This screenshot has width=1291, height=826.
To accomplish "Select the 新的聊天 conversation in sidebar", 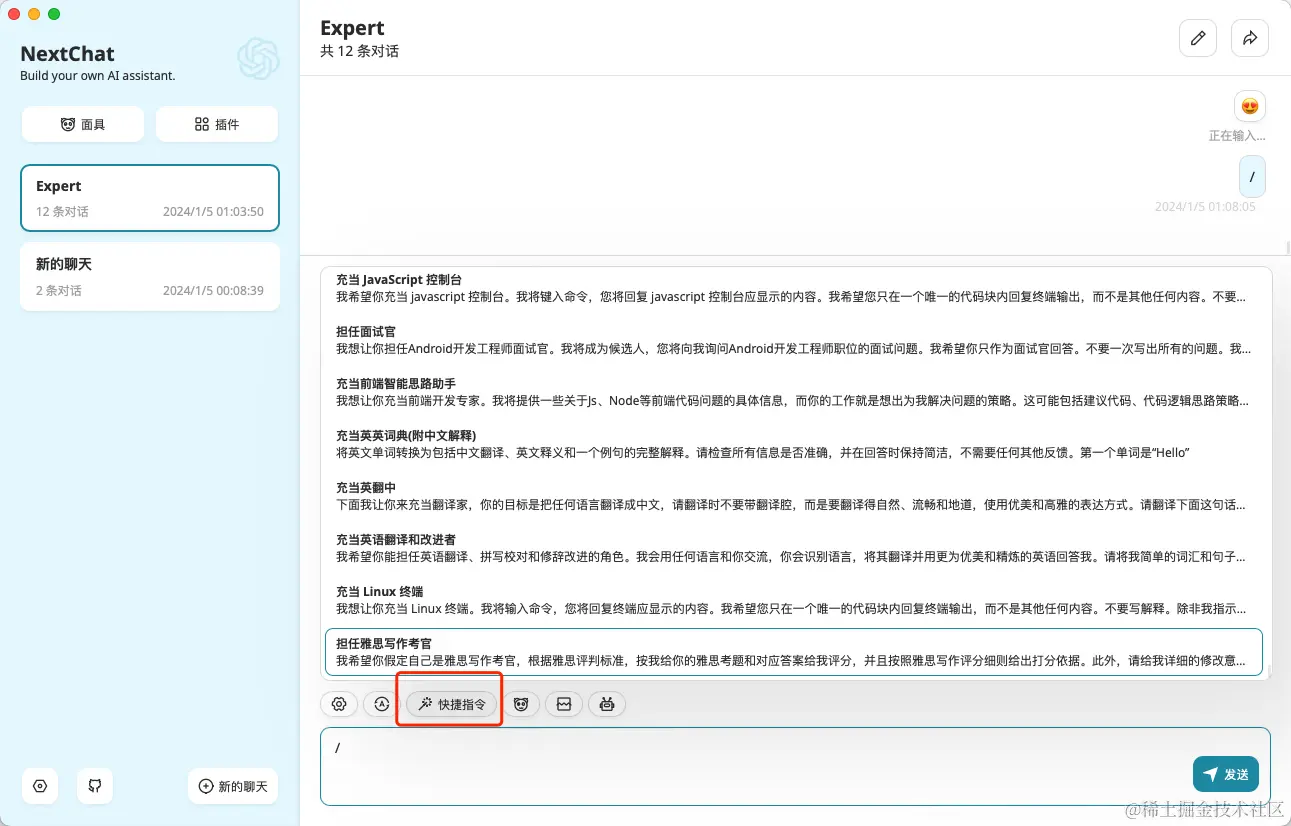I will coord(150,277).
